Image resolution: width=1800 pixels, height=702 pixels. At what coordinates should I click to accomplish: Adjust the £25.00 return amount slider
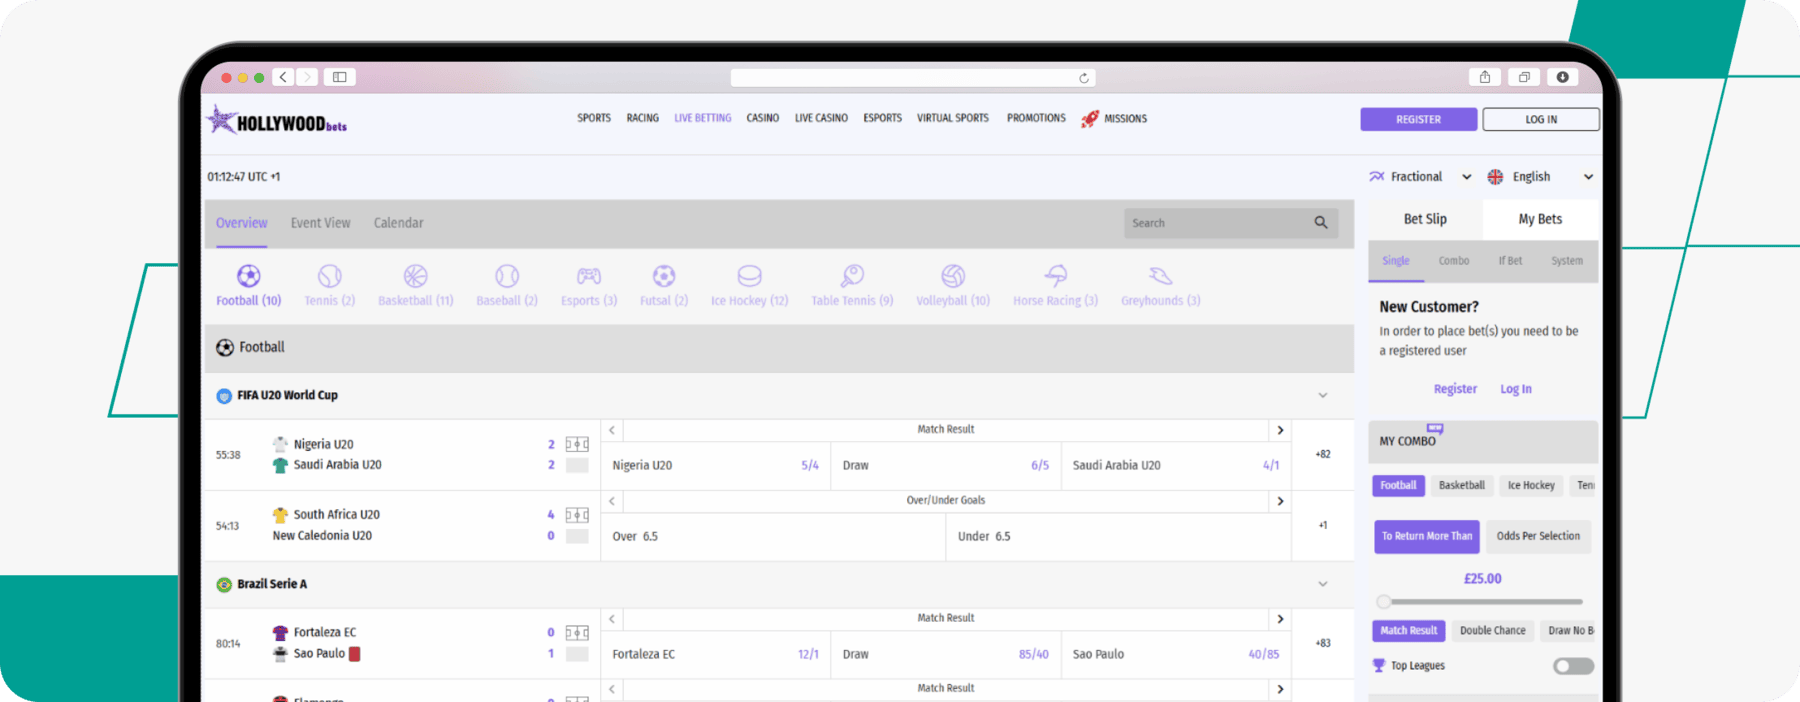(1384, 602)
